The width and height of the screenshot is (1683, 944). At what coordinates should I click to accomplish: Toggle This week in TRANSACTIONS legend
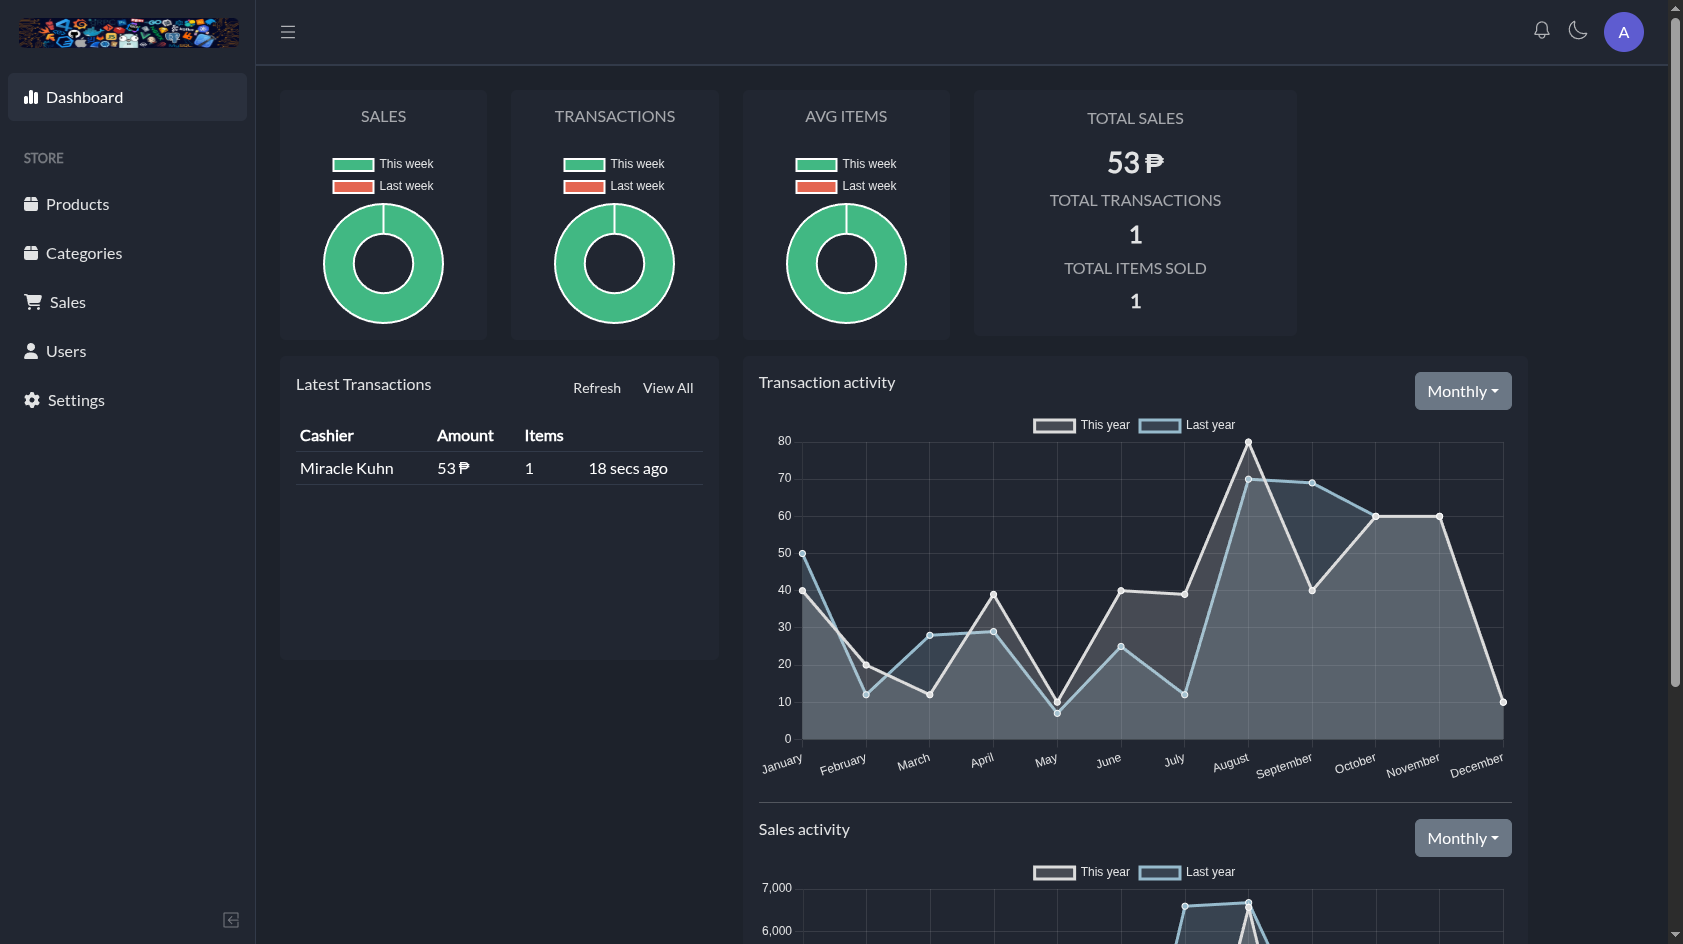614,164
